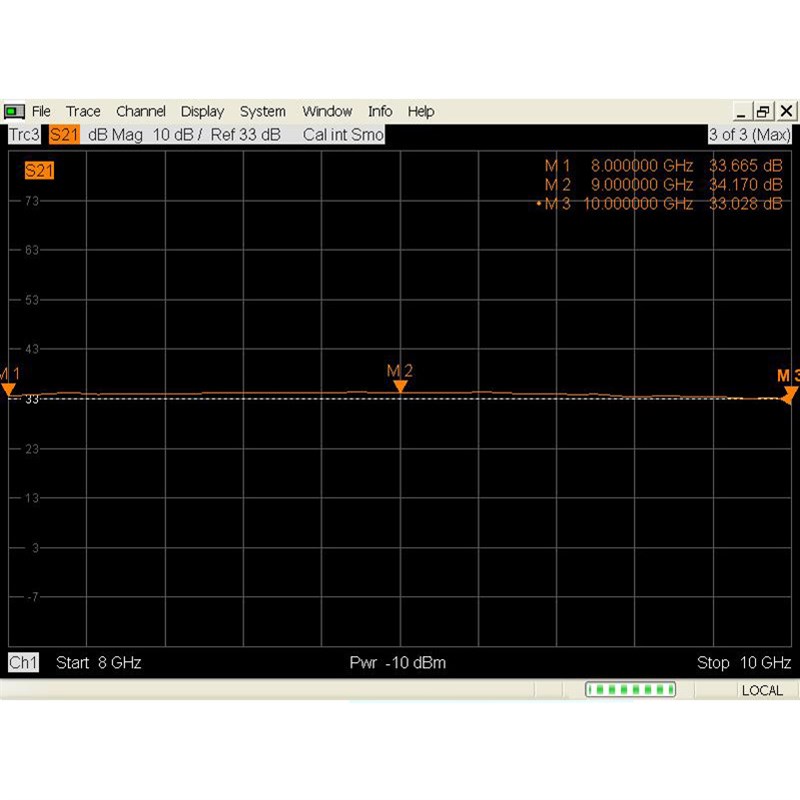Open the Window menu
800x800 pixels.
[327, 111]
